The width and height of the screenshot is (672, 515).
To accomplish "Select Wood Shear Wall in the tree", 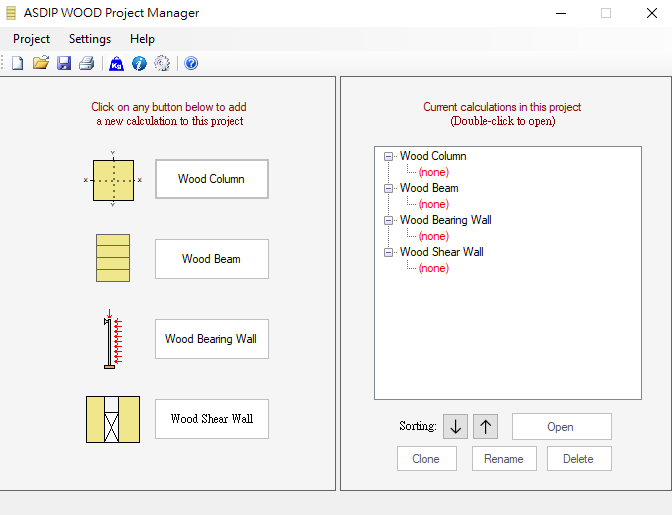I will pyautogui.click(x=441, y=252).
